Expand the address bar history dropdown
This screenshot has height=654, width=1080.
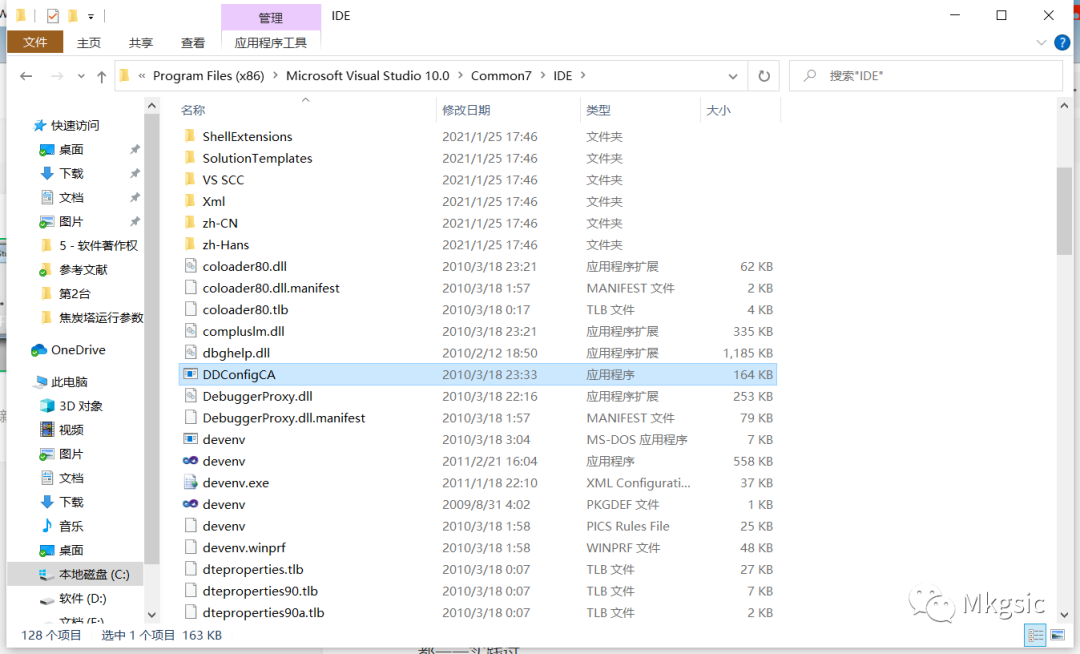733,76
